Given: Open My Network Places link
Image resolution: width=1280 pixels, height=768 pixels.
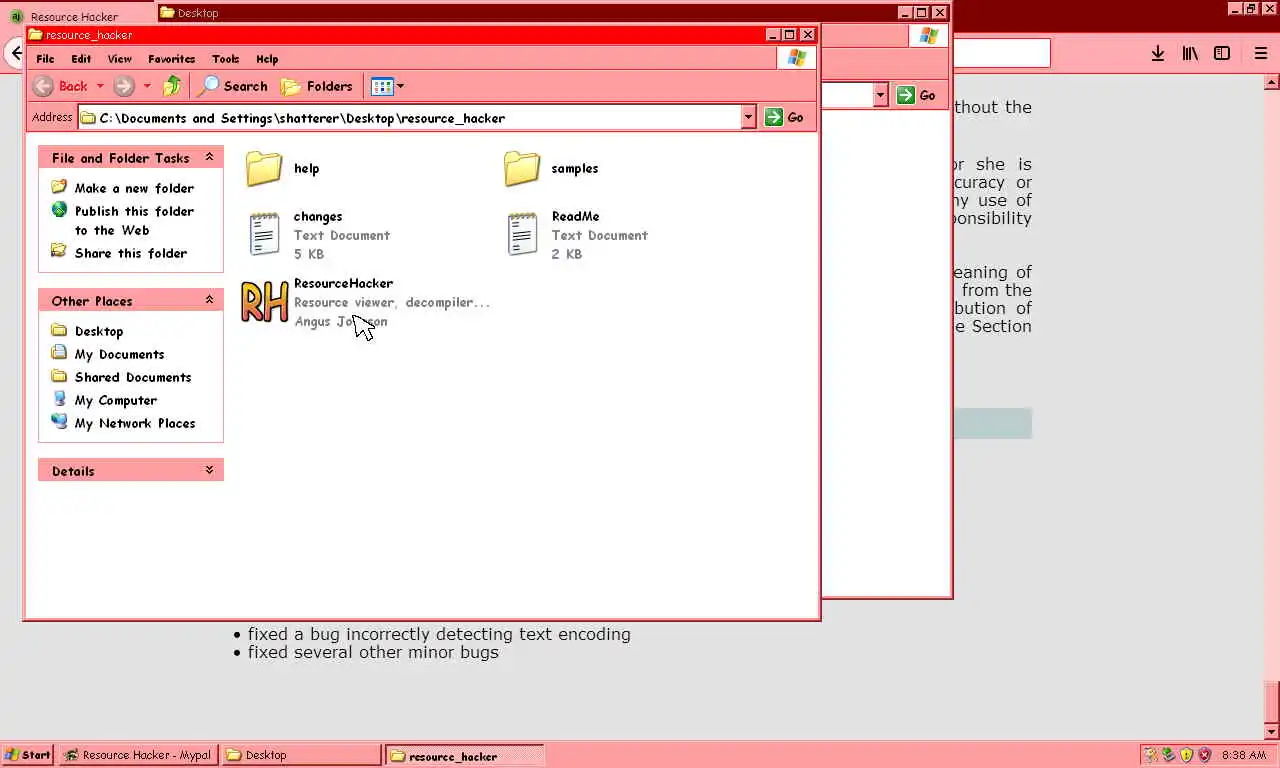Looking at the screenshot, I should pos(135,423).
